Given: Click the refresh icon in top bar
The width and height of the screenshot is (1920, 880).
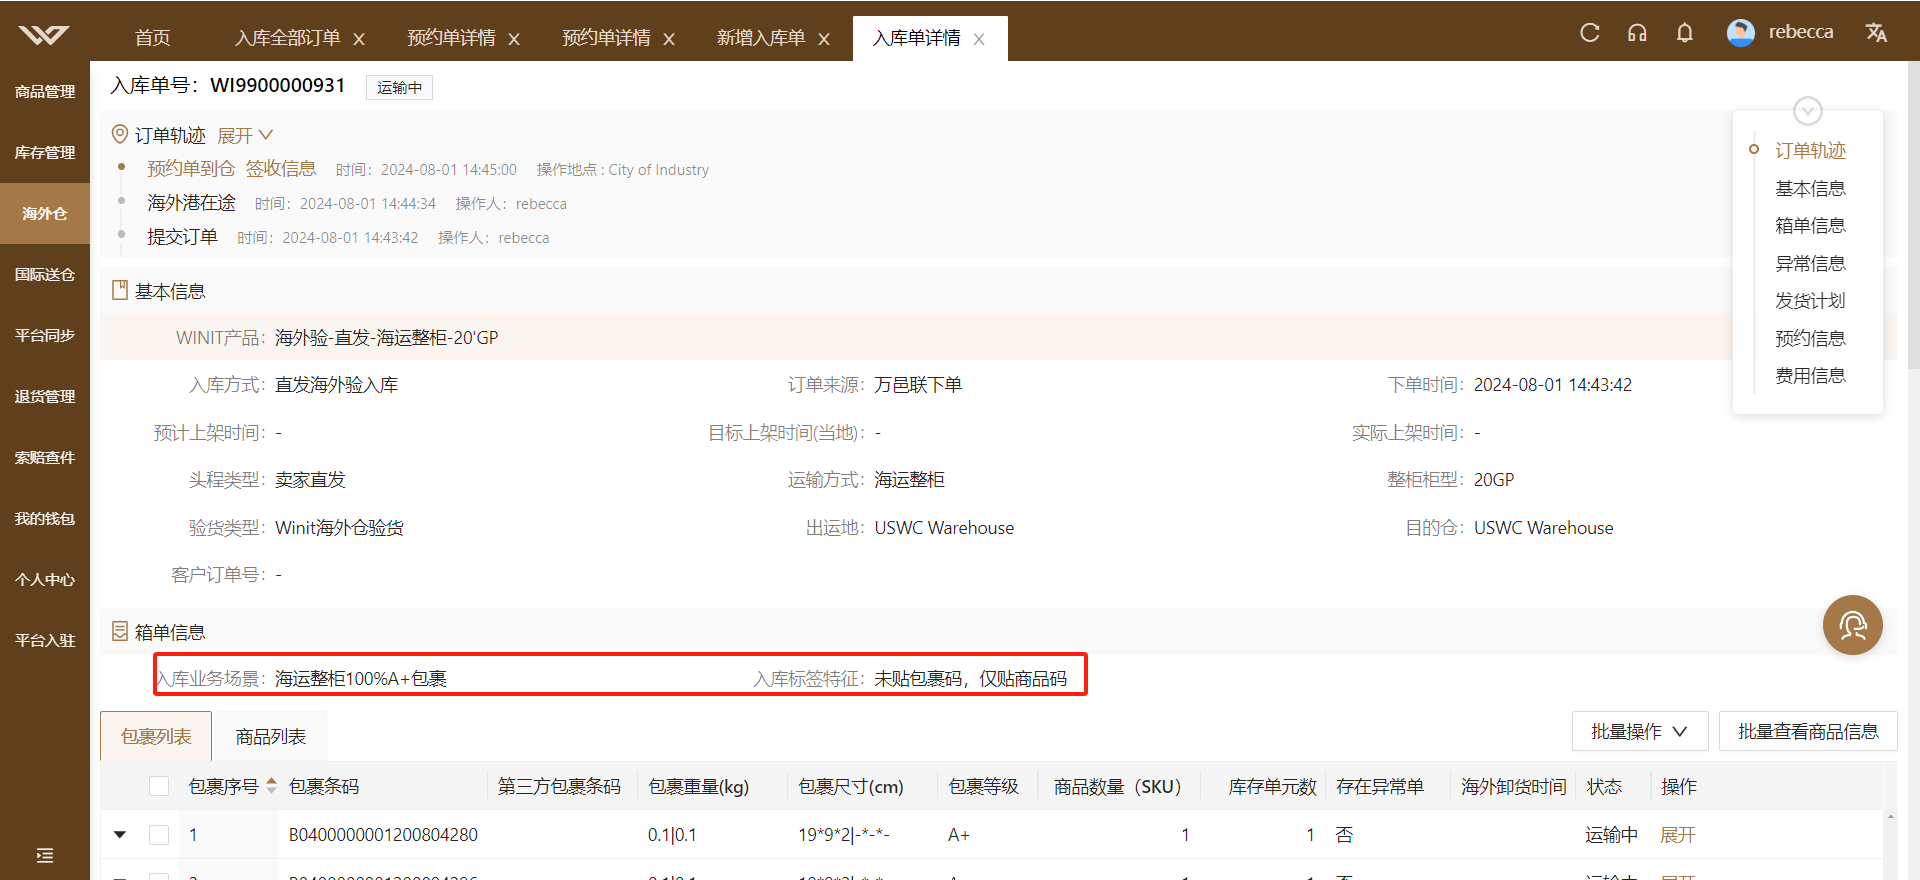Looking at the screenshot, I should point(1589,33).
